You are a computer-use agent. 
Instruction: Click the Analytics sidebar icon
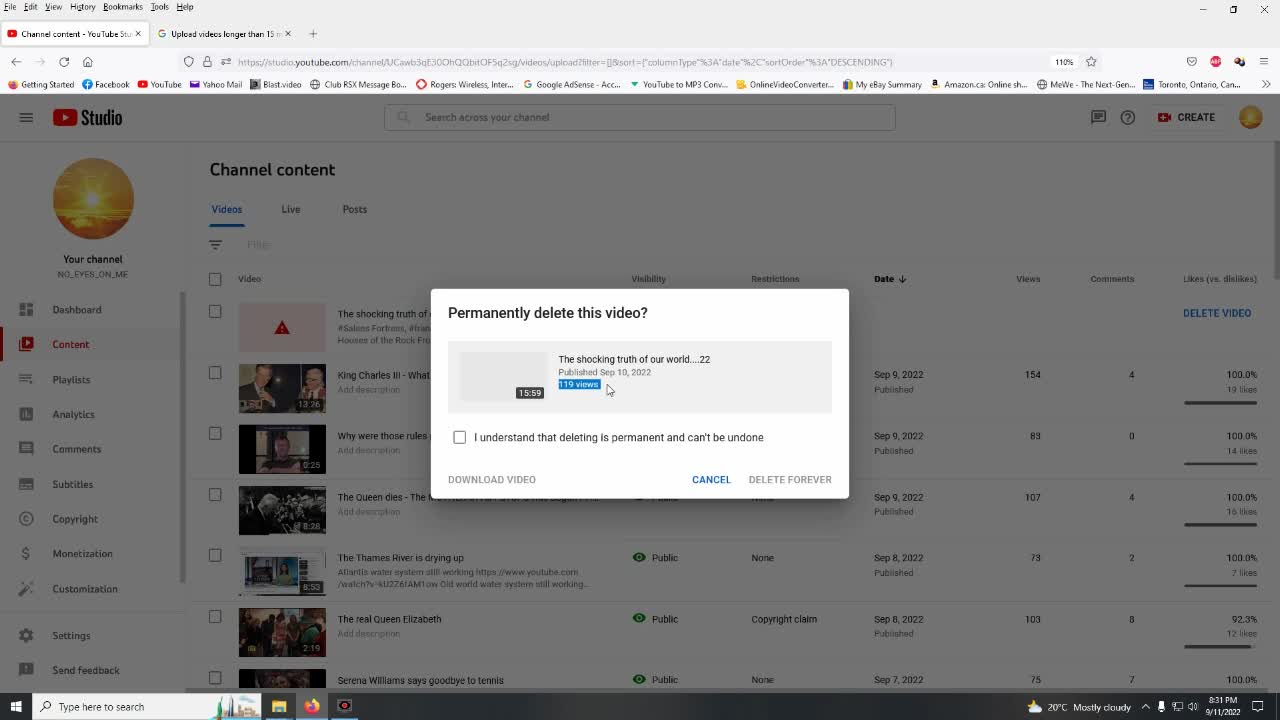[x=26, y=414]
